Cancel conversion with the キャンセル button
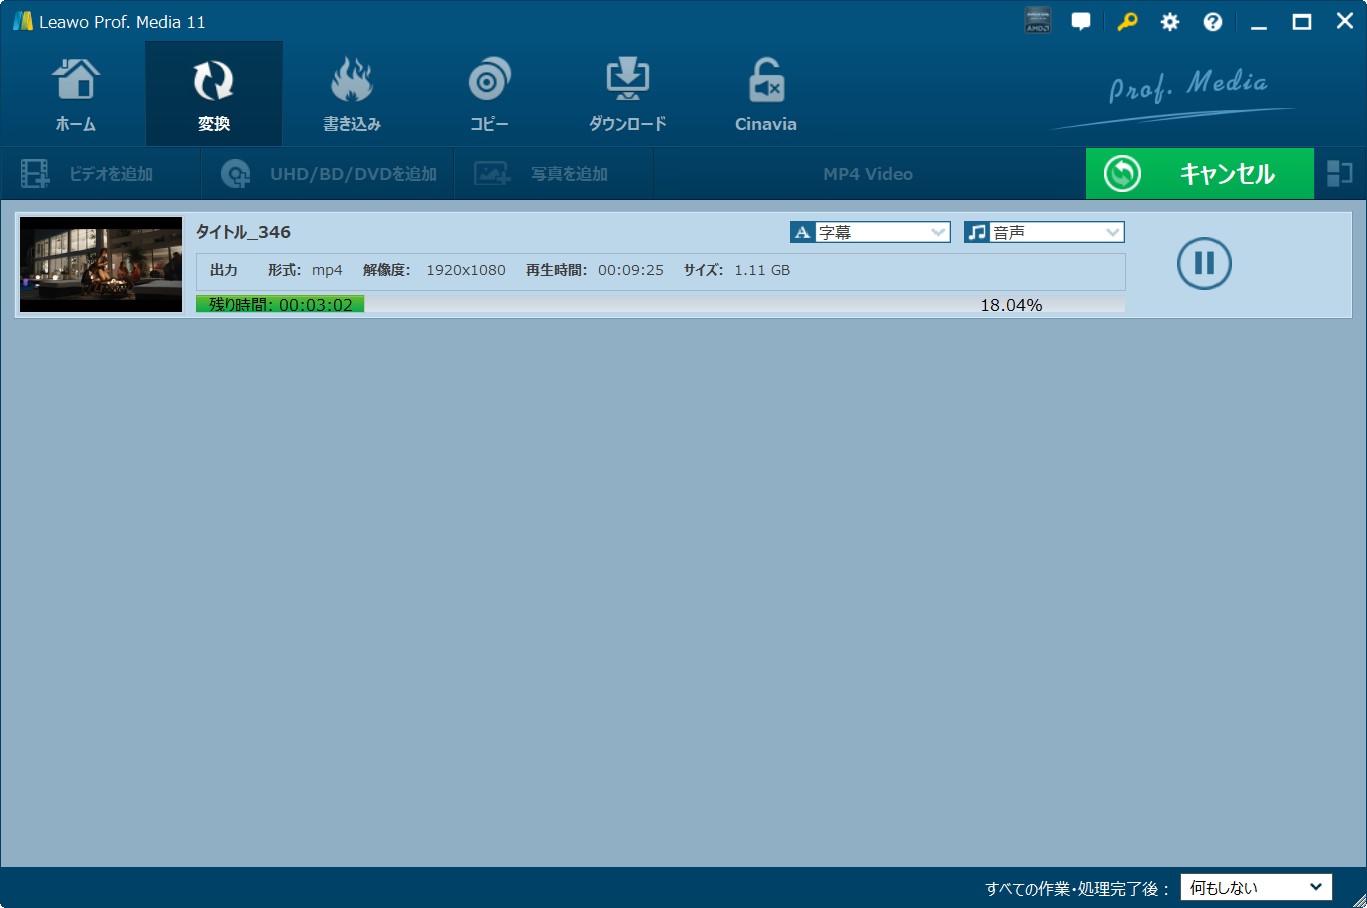This screenshot has height=908, width=1367. tap(1199, 174)
